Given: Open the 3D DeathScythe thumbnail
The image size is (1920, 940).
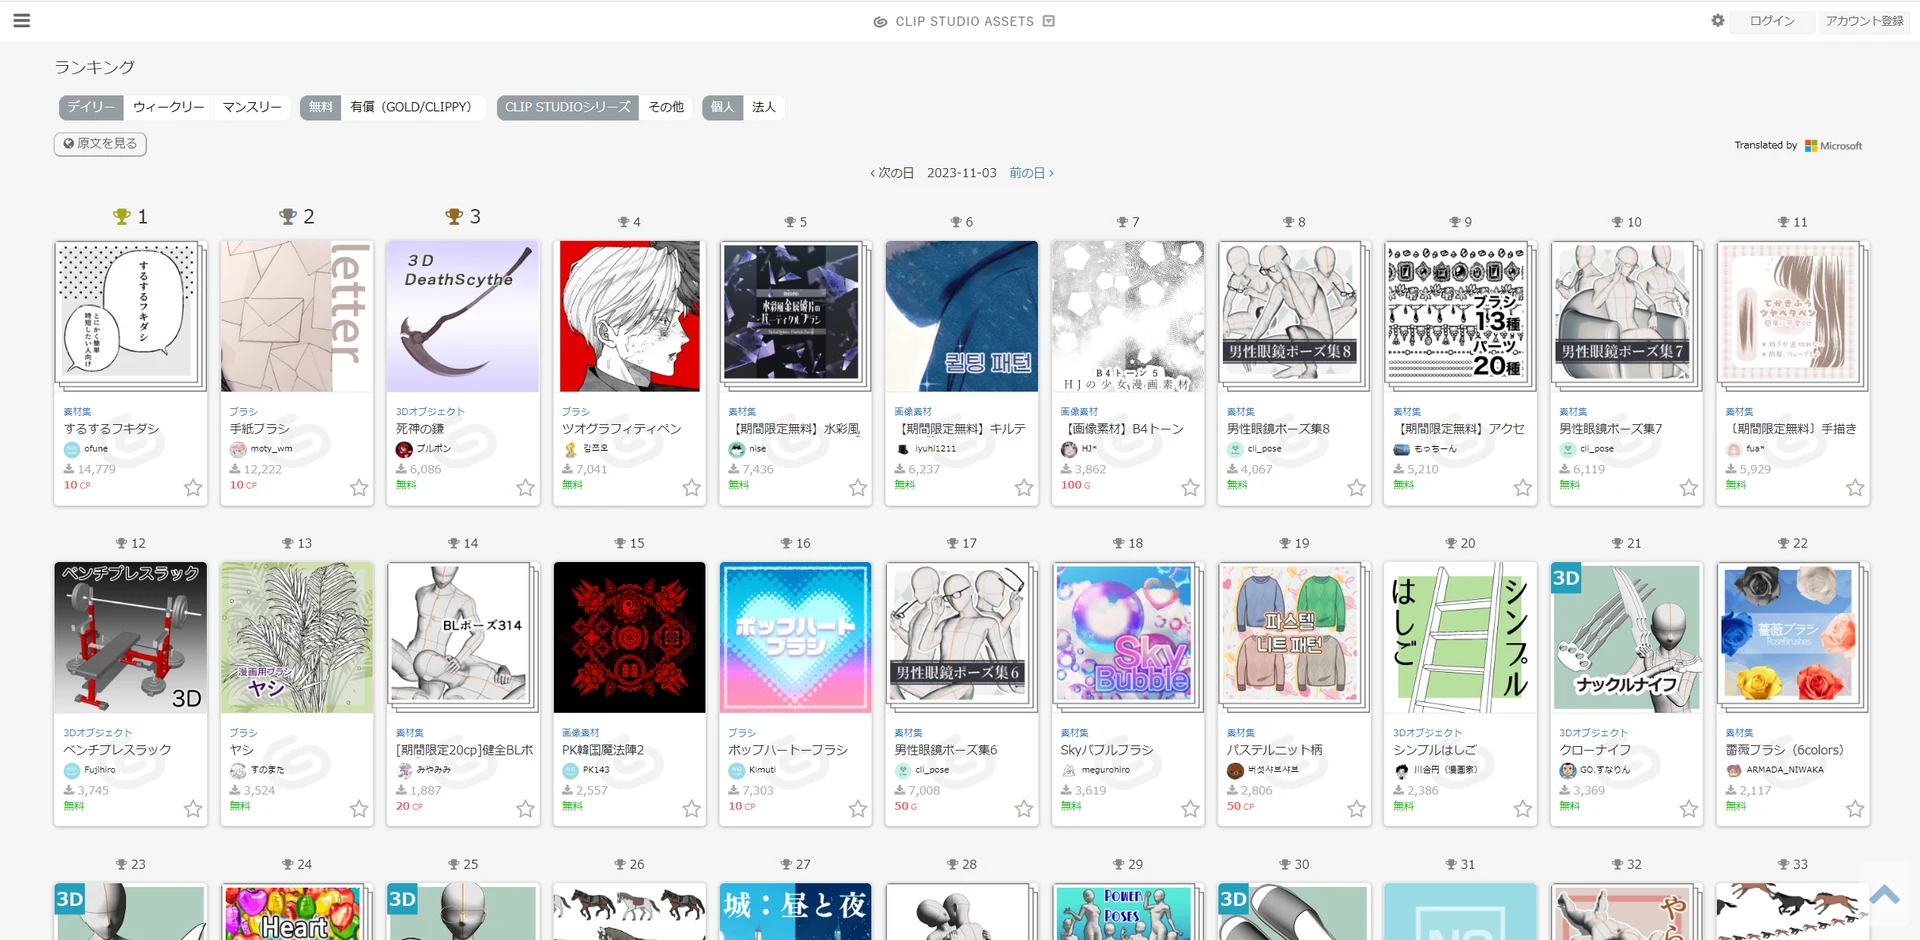Looking at the screenshot, I should point(463,316).
